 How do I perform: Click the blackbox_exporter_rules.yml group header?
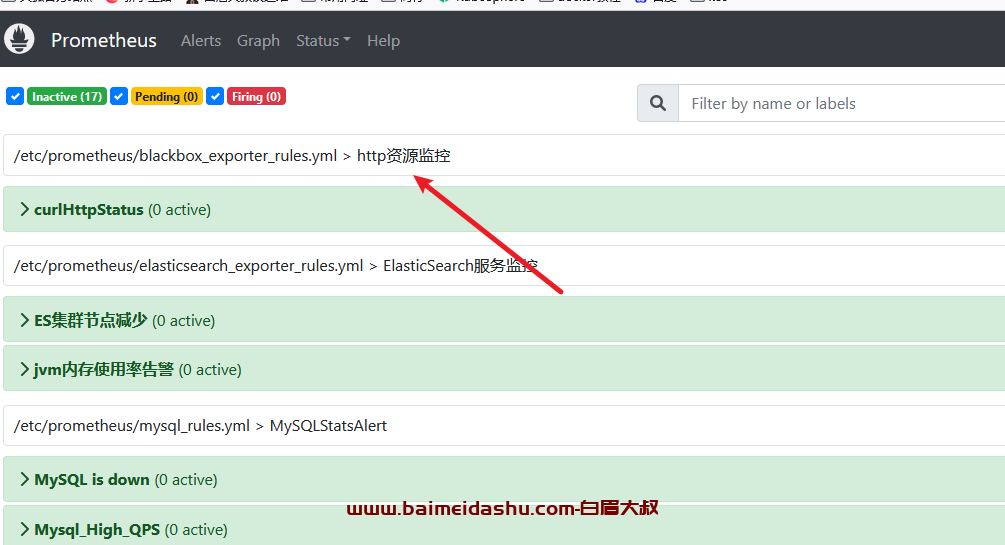click(x=504, y=155)
